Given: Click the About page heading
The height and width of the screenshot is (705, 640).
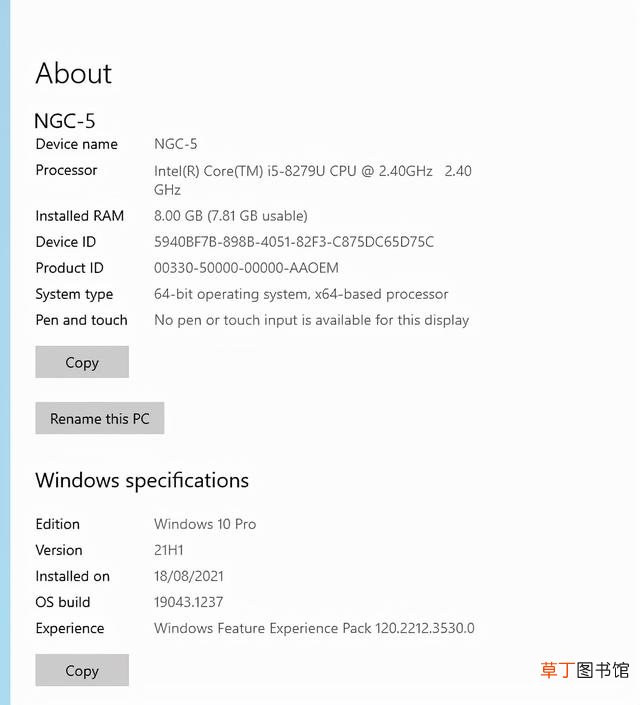Looking at the screenshot, I should click(x=74, y=73).
